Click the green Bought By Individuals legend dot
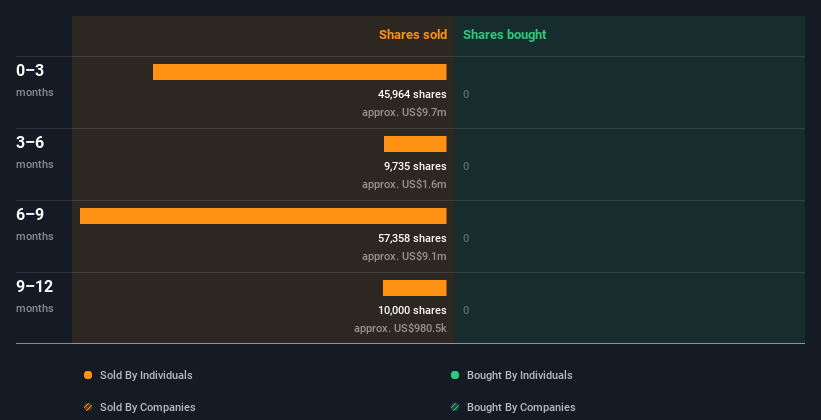 455,375
